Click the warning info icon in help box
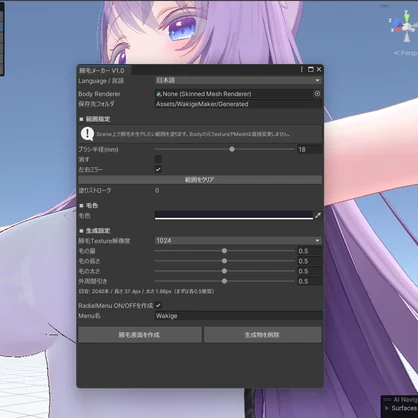 pyautogui.click(x=87, y=134)
